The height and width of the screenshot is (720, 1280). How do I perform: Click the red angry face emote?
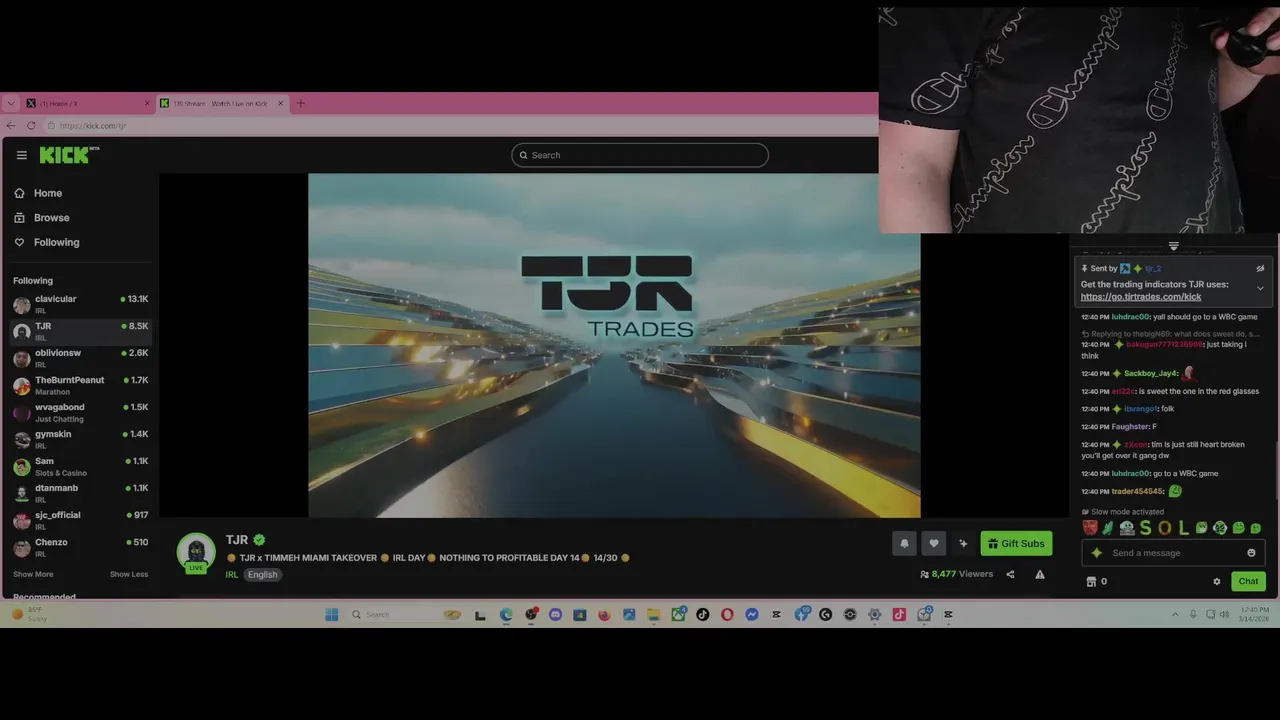coord(1090,527)
